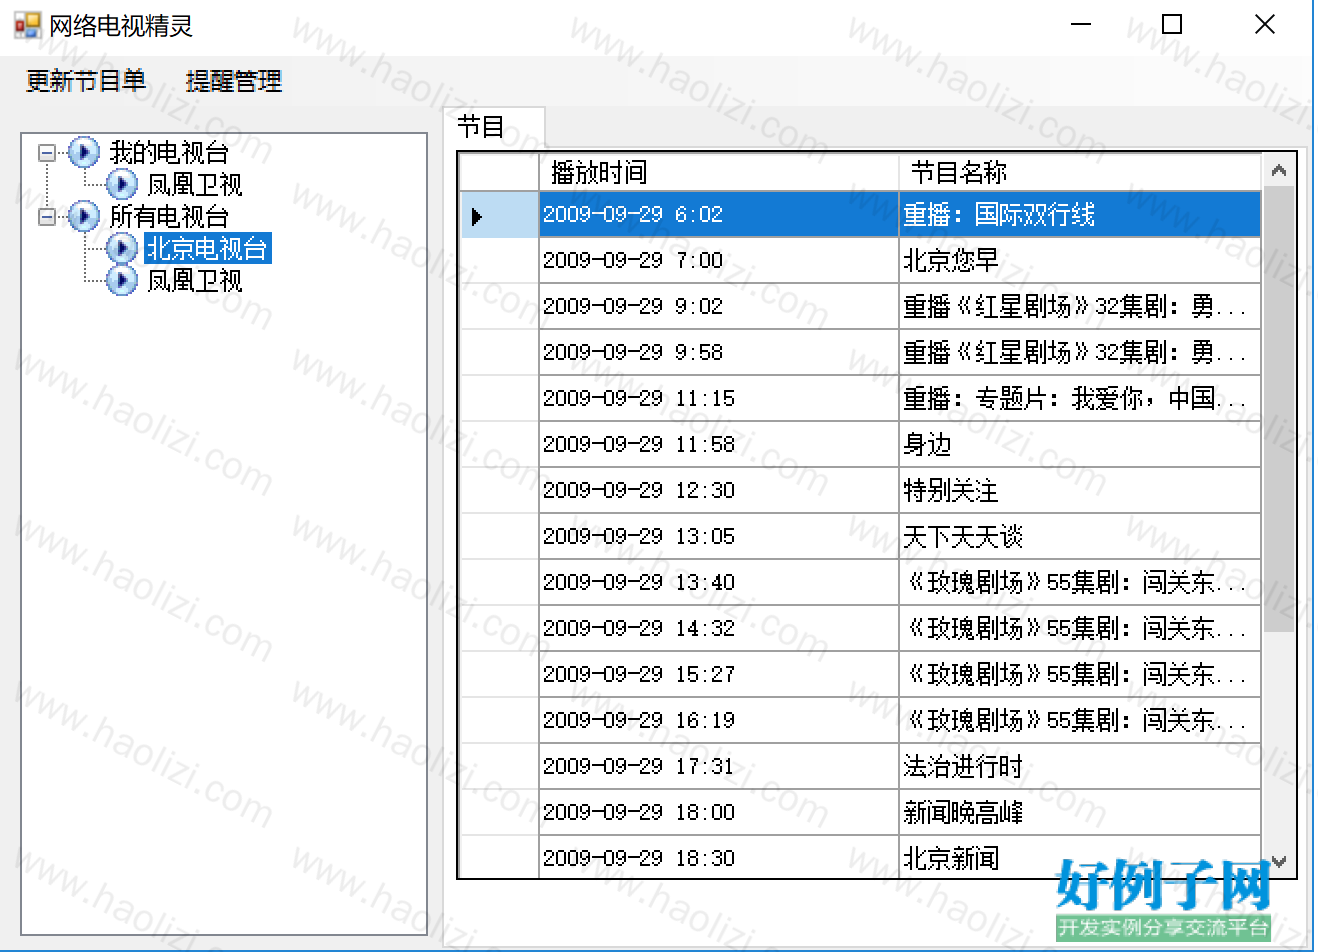The width and height of the screenshot is (1318, 952).
Task: Select program 法治进行时
Action: point(1080,766)
